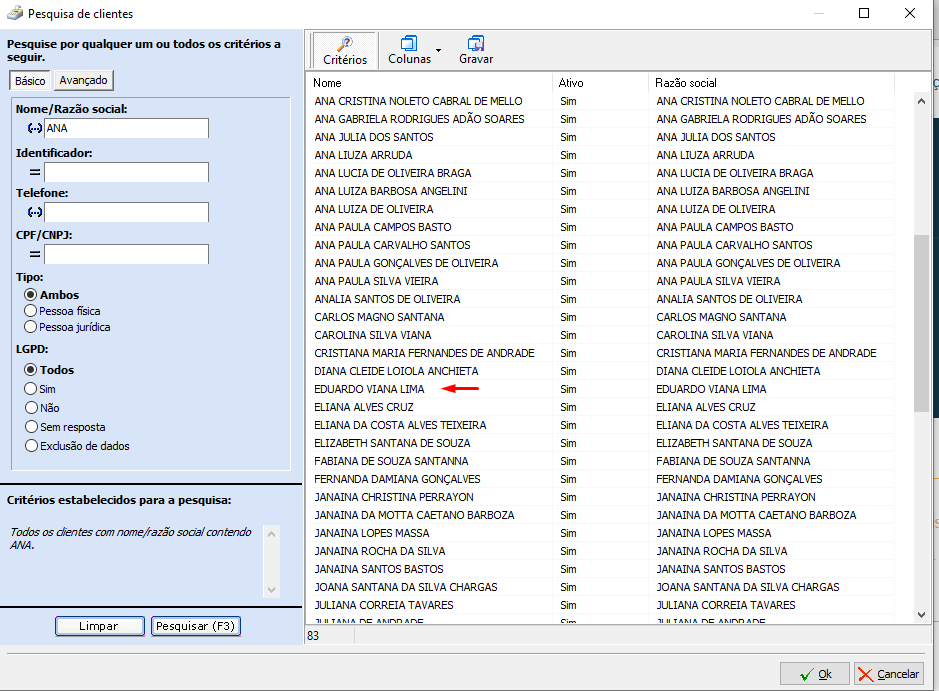The height and width of the screenshot is (691, 939).
Task: Maximize the Pesquisa de clientes window
Action: 864,13
